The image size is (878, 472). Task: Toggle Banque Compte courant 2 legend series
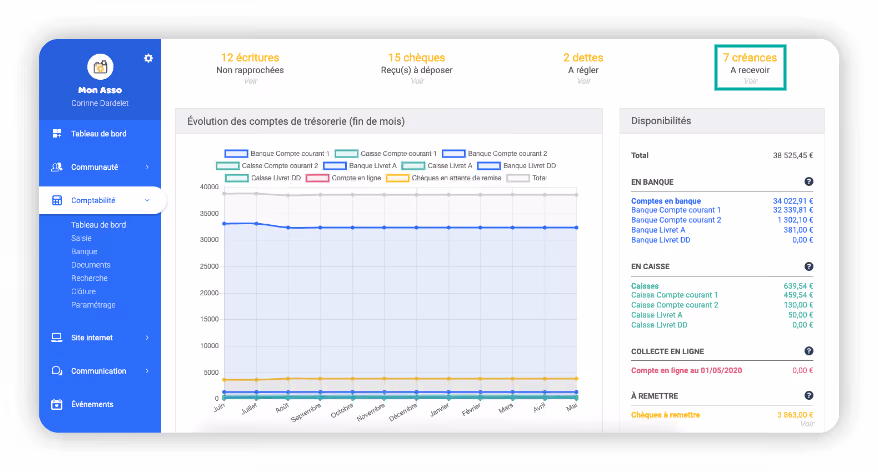(494, 153)
